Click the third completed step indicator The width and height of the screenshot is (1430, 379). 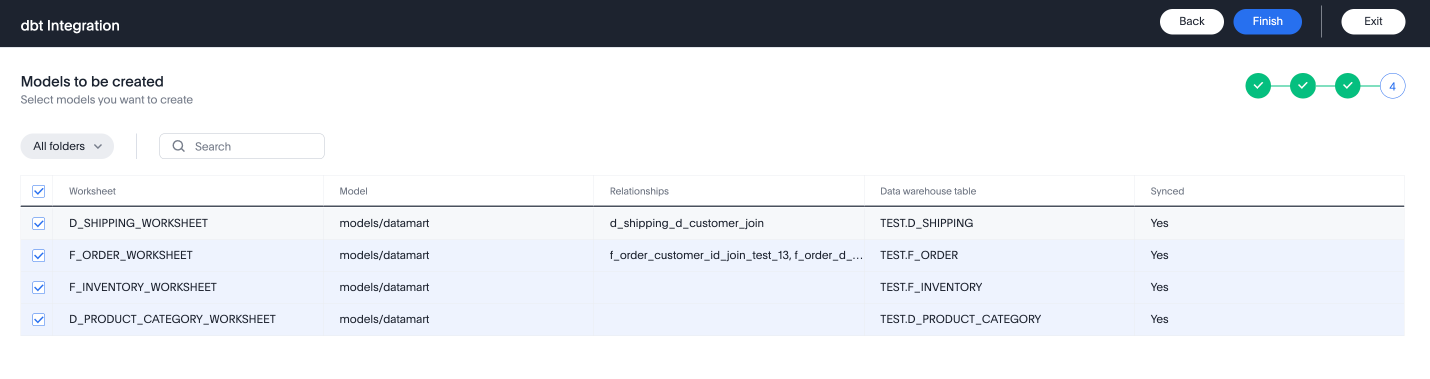[1348, 86]
